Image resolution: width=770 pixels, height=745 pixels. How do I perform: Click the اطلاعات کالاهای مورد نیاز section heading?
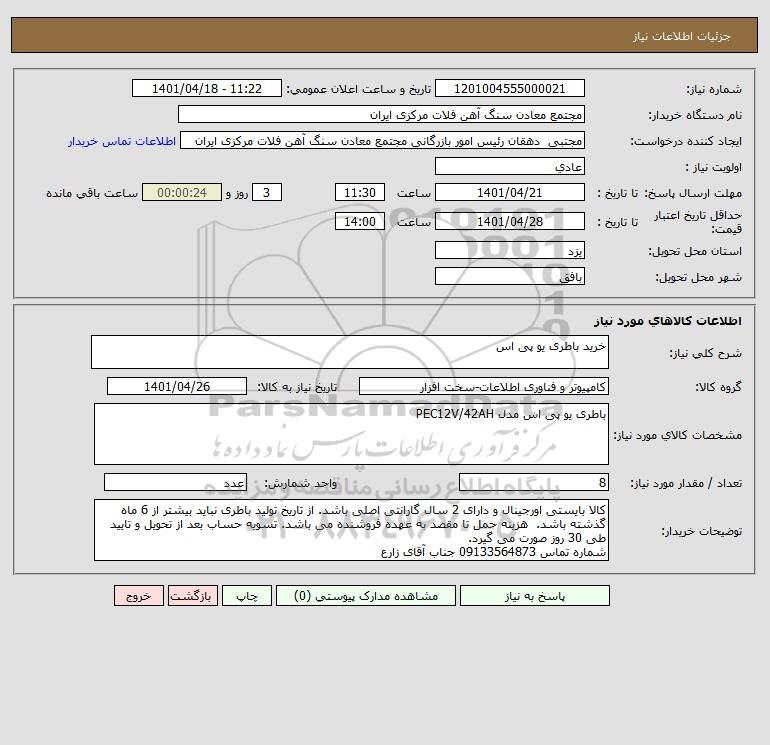pos(668,321)
